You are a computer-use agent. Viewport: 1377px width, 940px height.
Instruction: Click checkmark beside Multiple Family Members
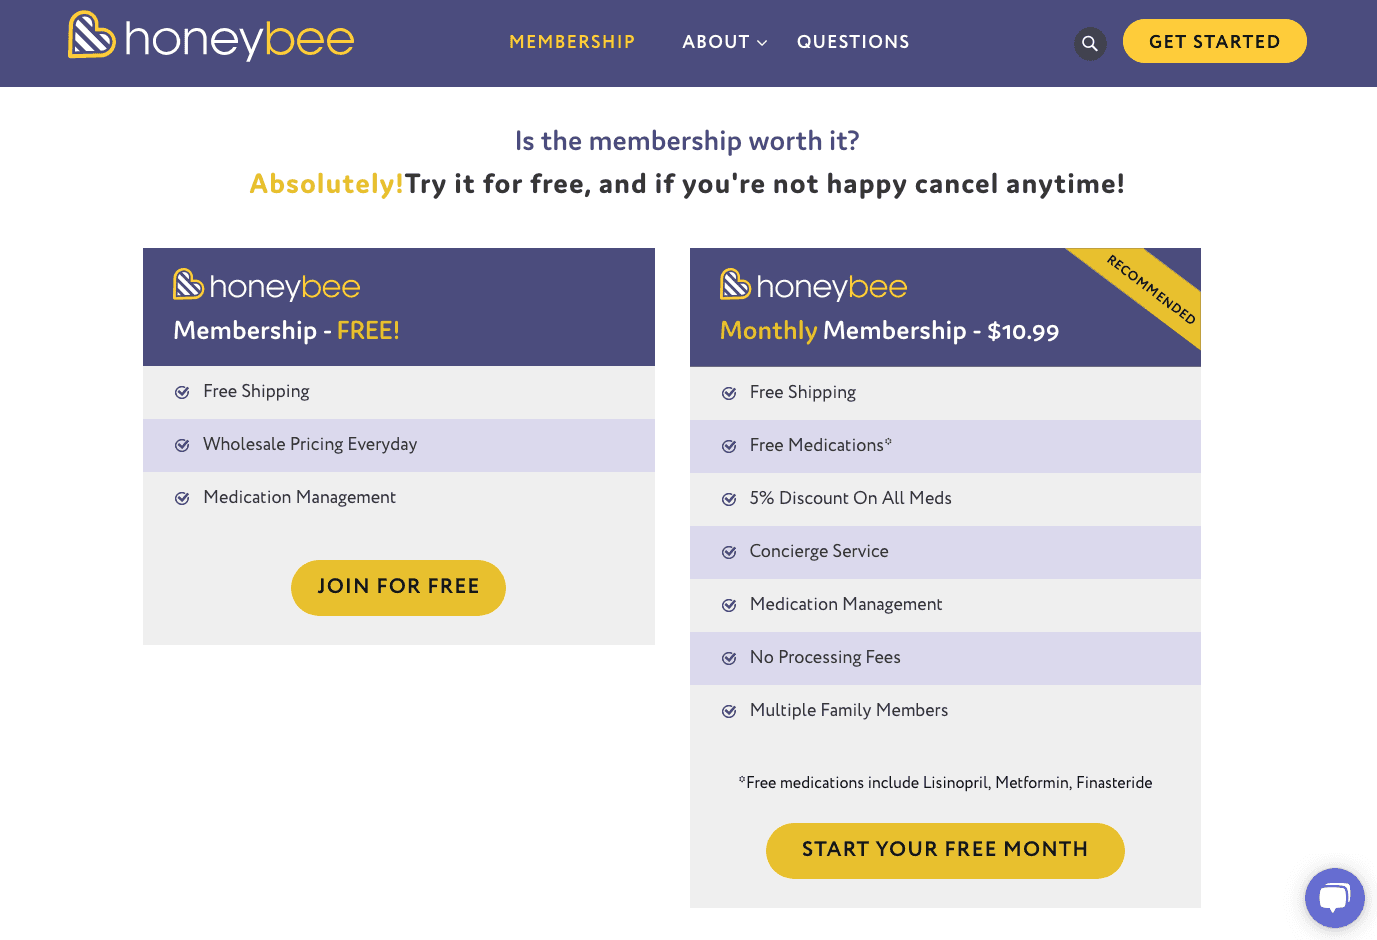pos(729,711)
